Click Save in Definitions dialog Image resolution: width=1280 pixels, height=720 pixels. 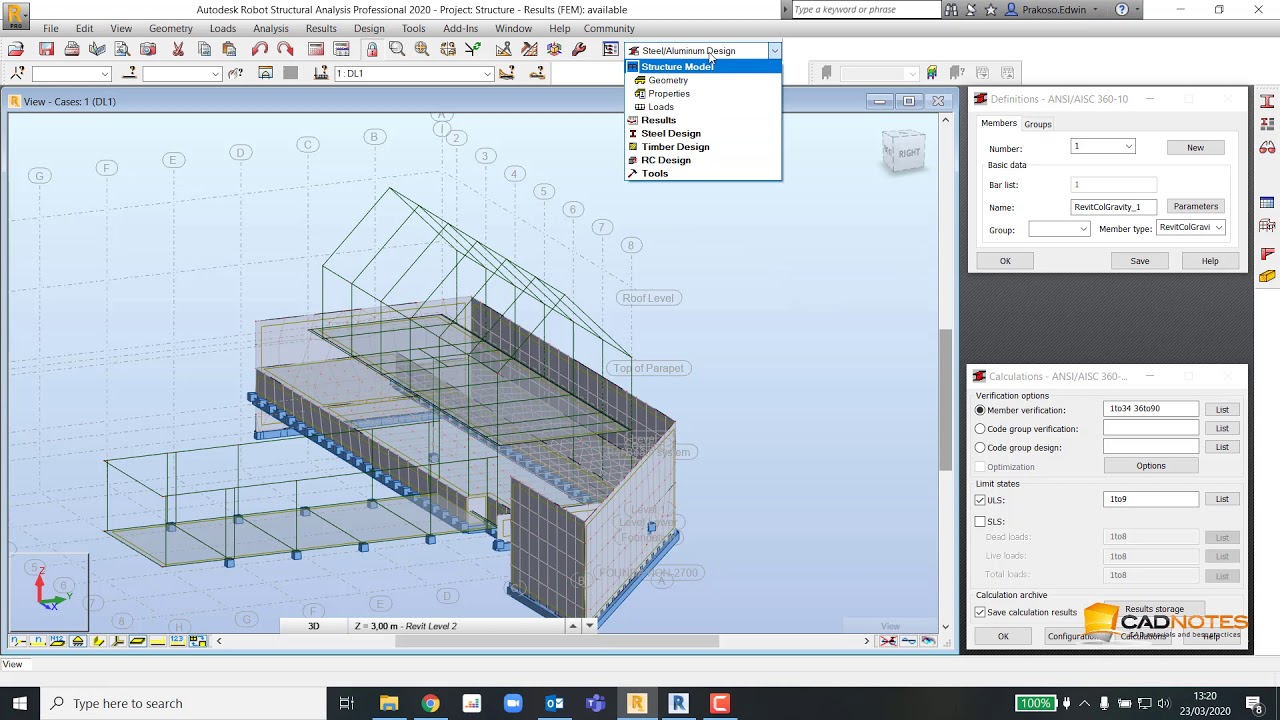click(x=1139, y=261)
